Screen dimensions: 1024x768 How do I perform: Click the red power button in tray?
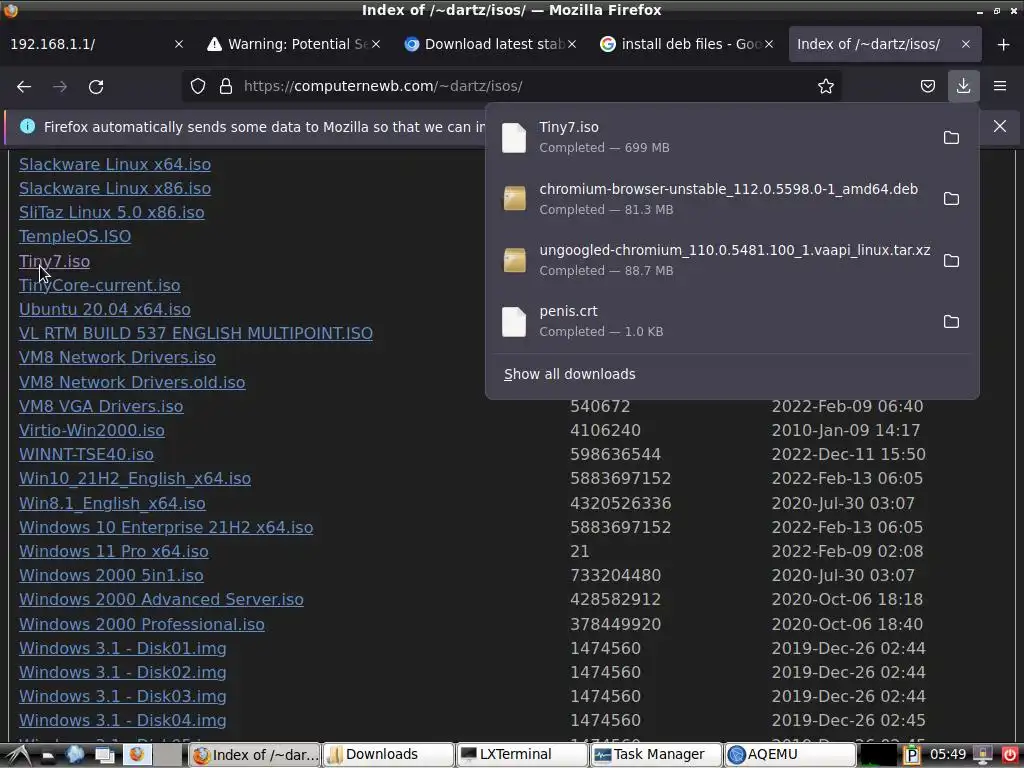click(x=1010, y=755)
